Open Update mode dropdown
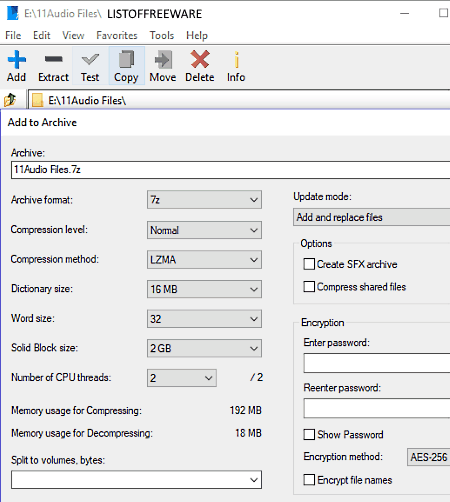450x502 pixels. coord(371,217)
